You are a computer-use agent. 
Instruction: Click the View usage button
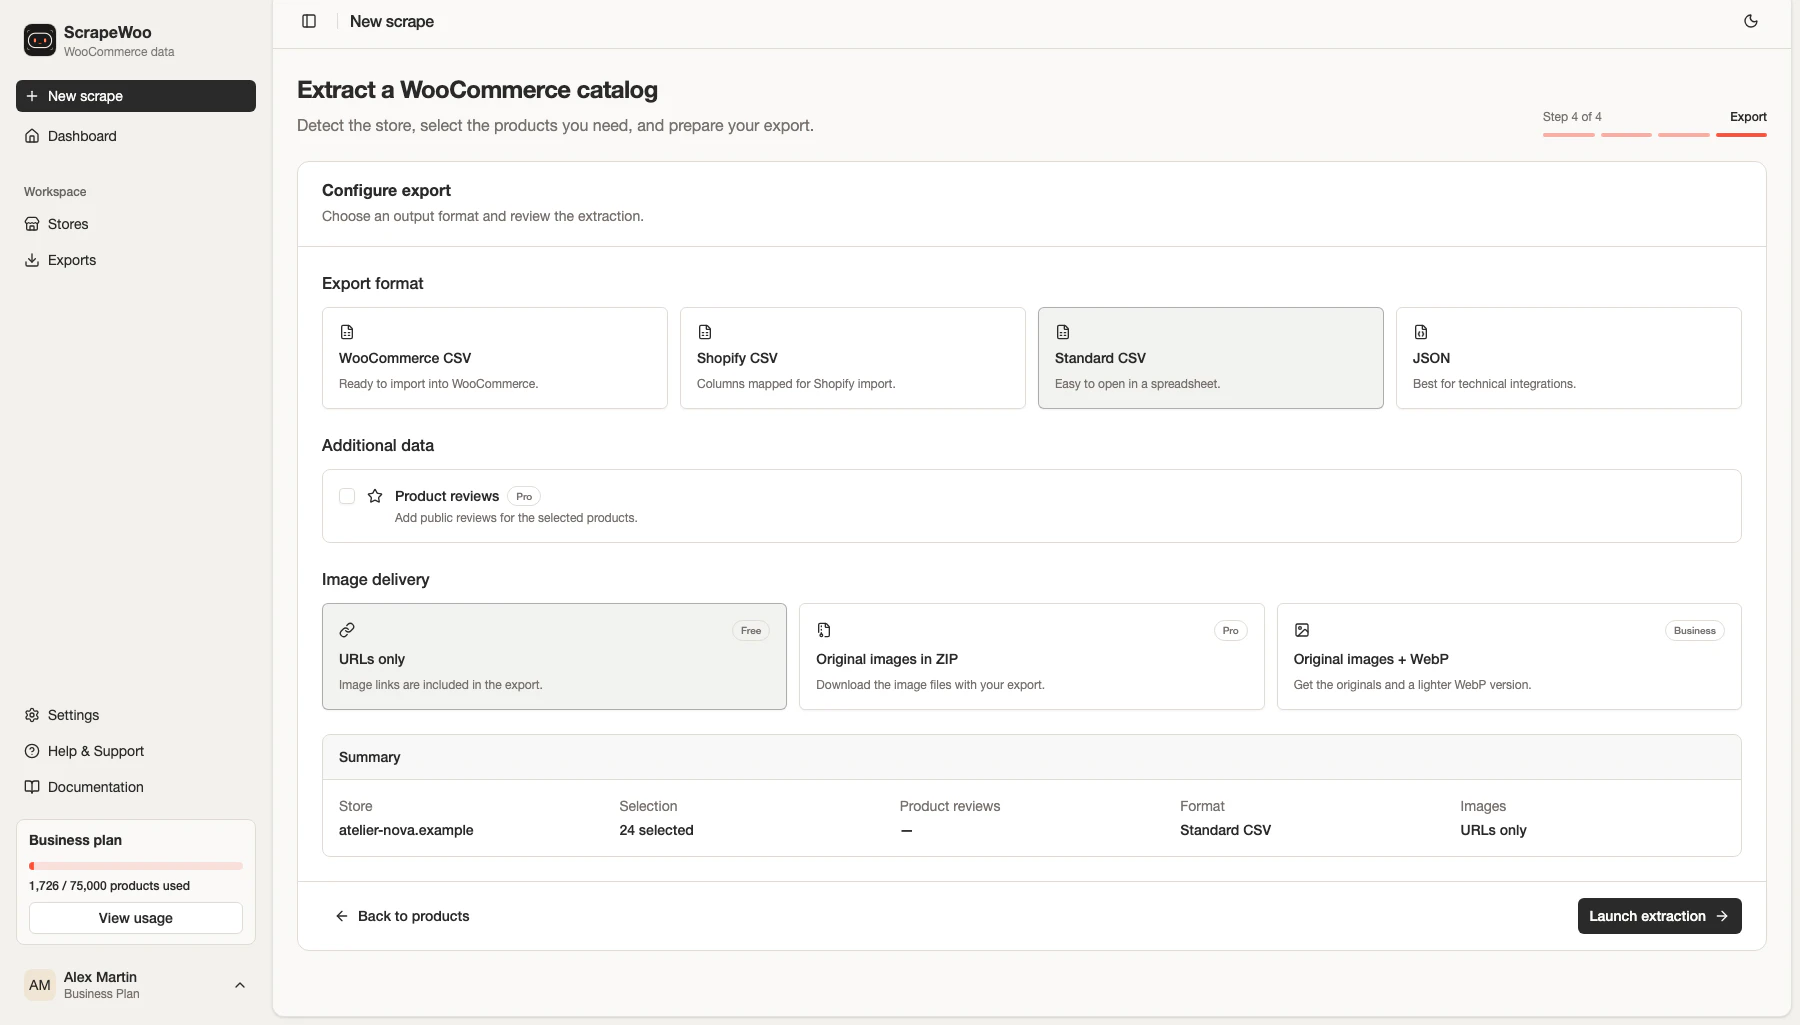pos(136,918)
